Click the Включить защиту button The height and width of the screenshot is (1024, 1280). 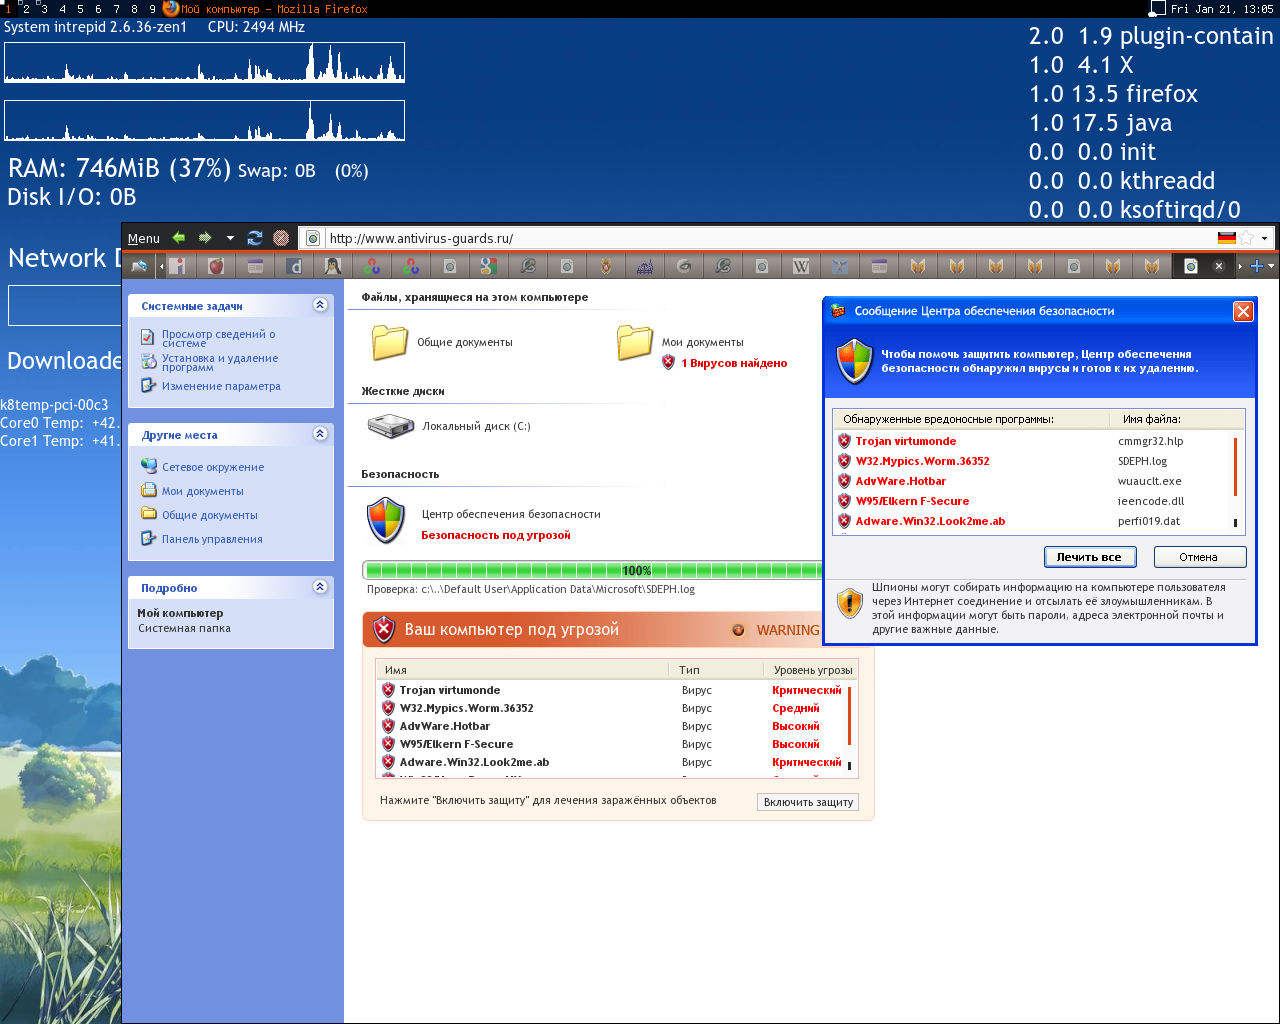808,802
